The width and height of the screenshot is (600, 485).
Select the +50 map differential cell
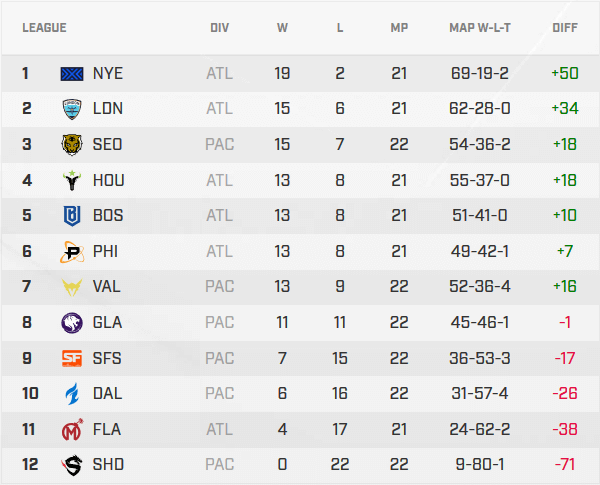[564, 73]
